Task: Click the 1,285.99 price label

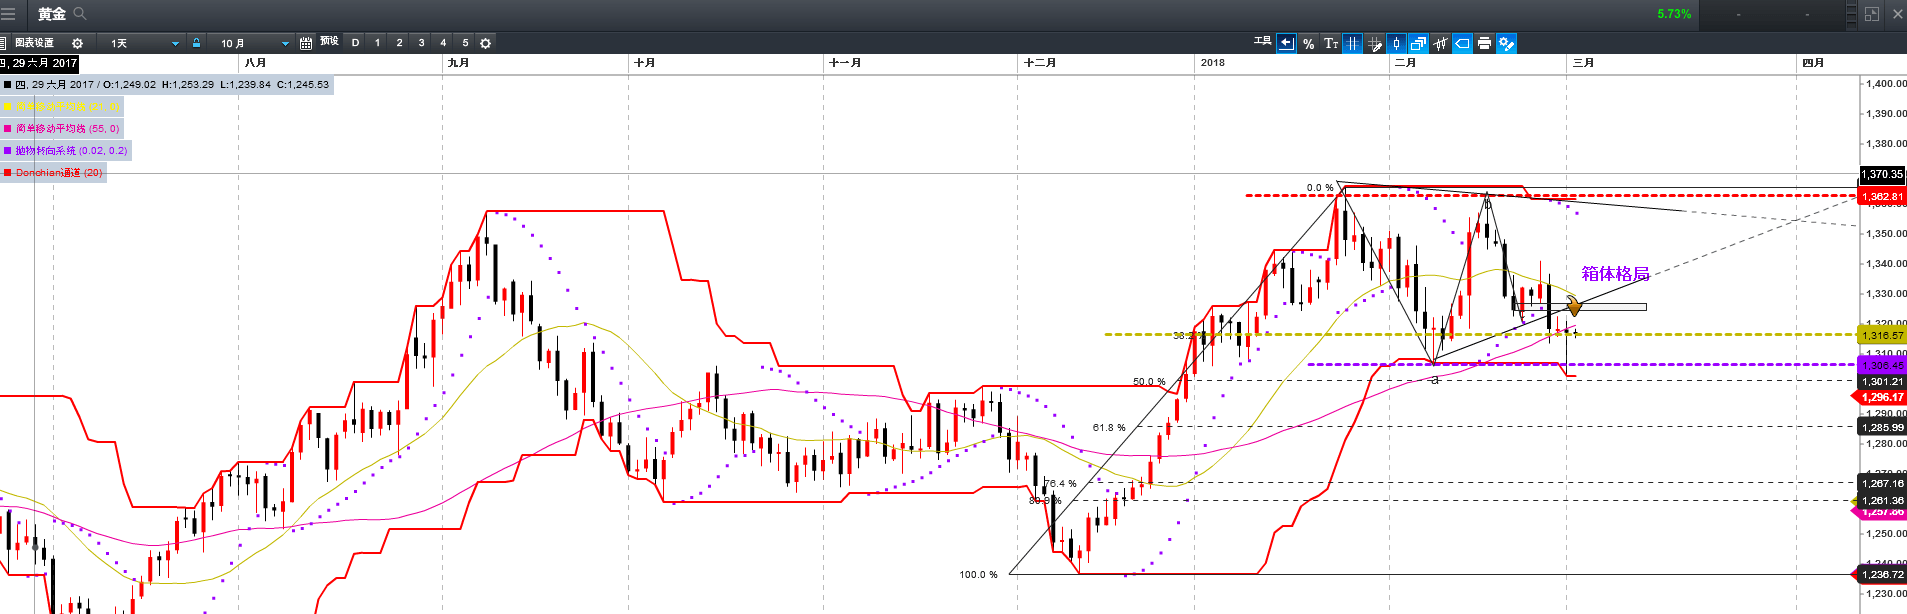Action: point(1882,427)
